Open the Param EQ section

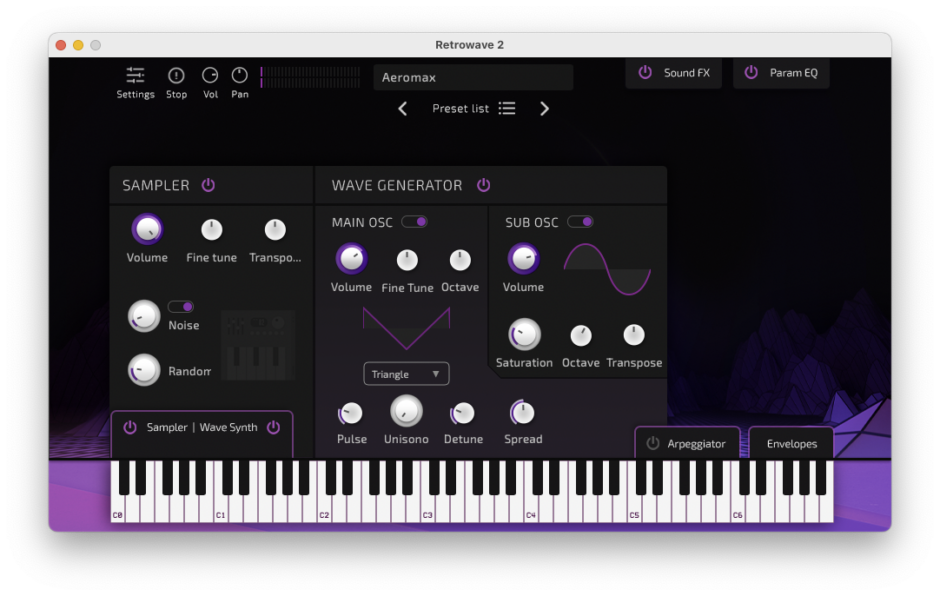tap(783, 73)
